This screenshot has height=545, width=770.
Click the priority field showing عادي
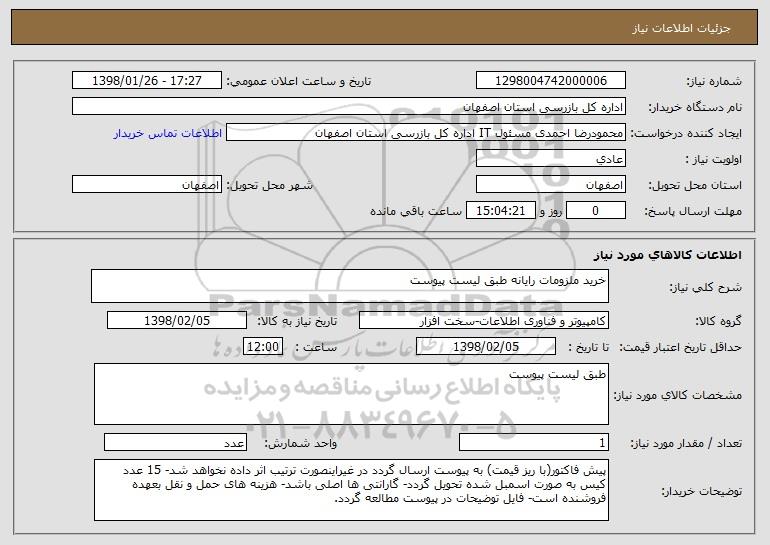coord(550,159)
